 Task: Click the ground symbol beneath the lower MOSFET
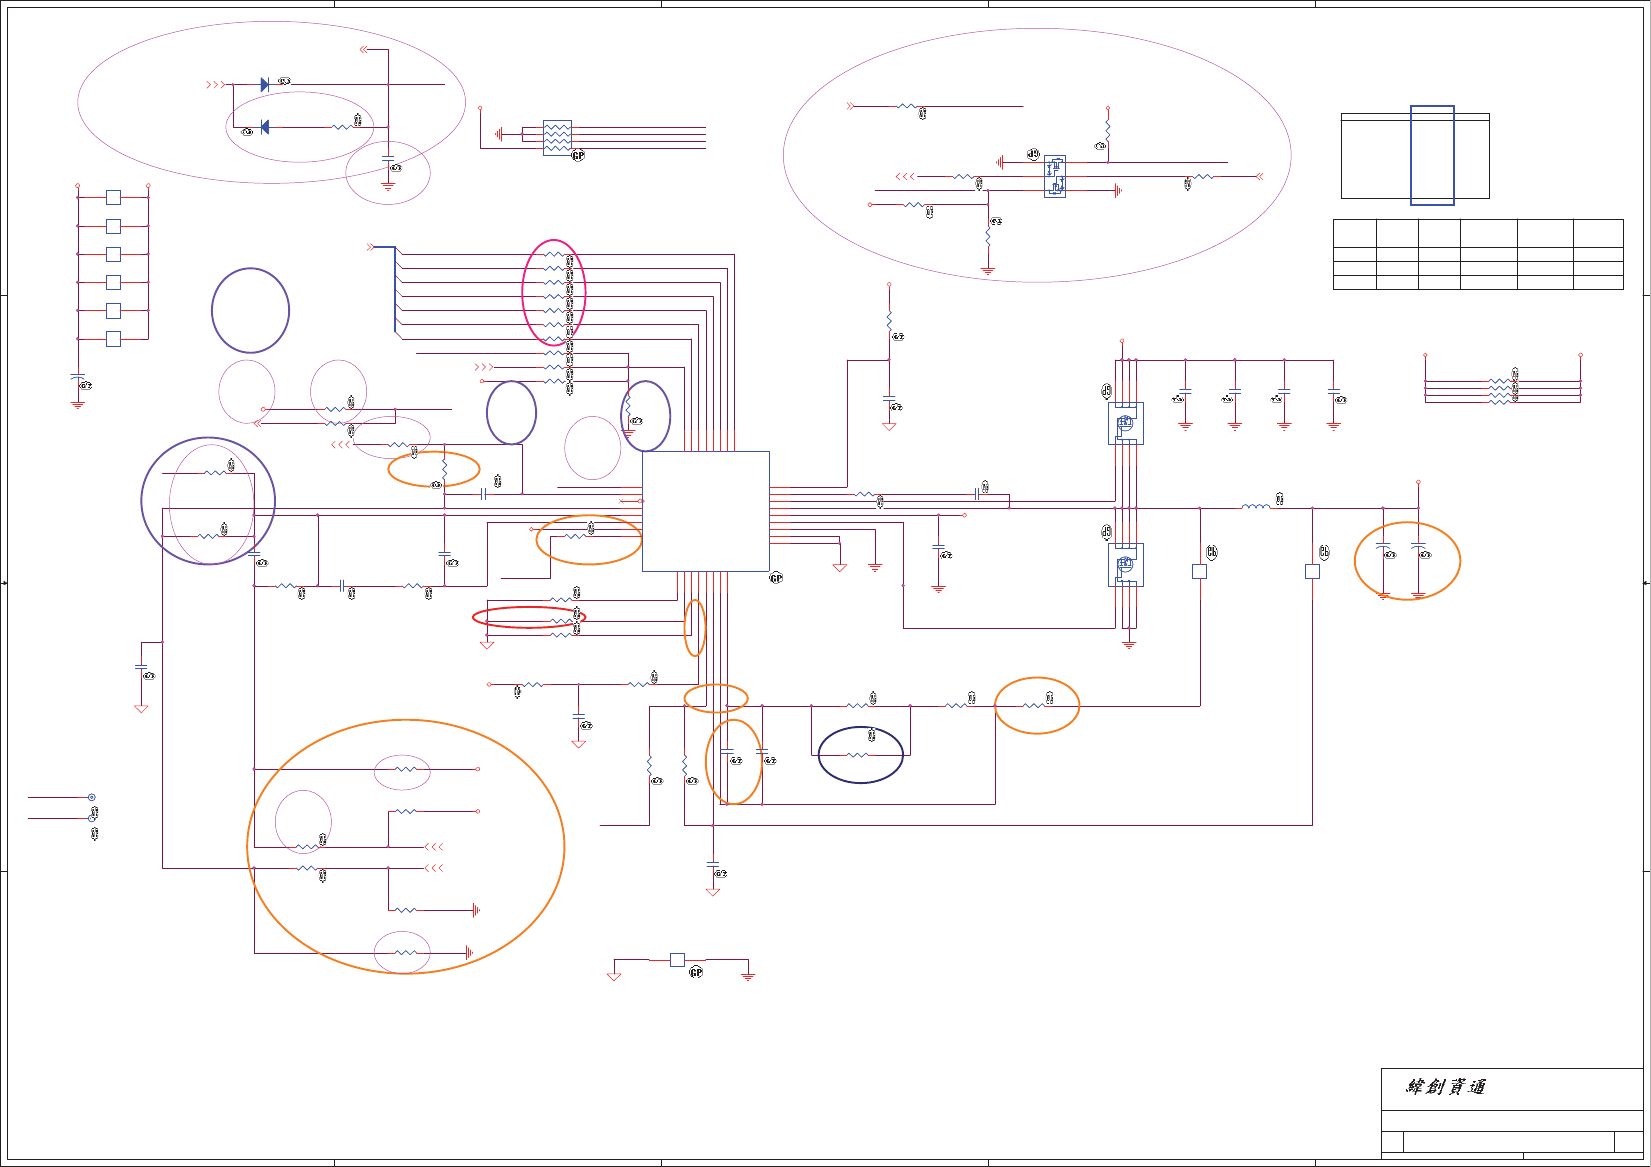(1129, 645)
